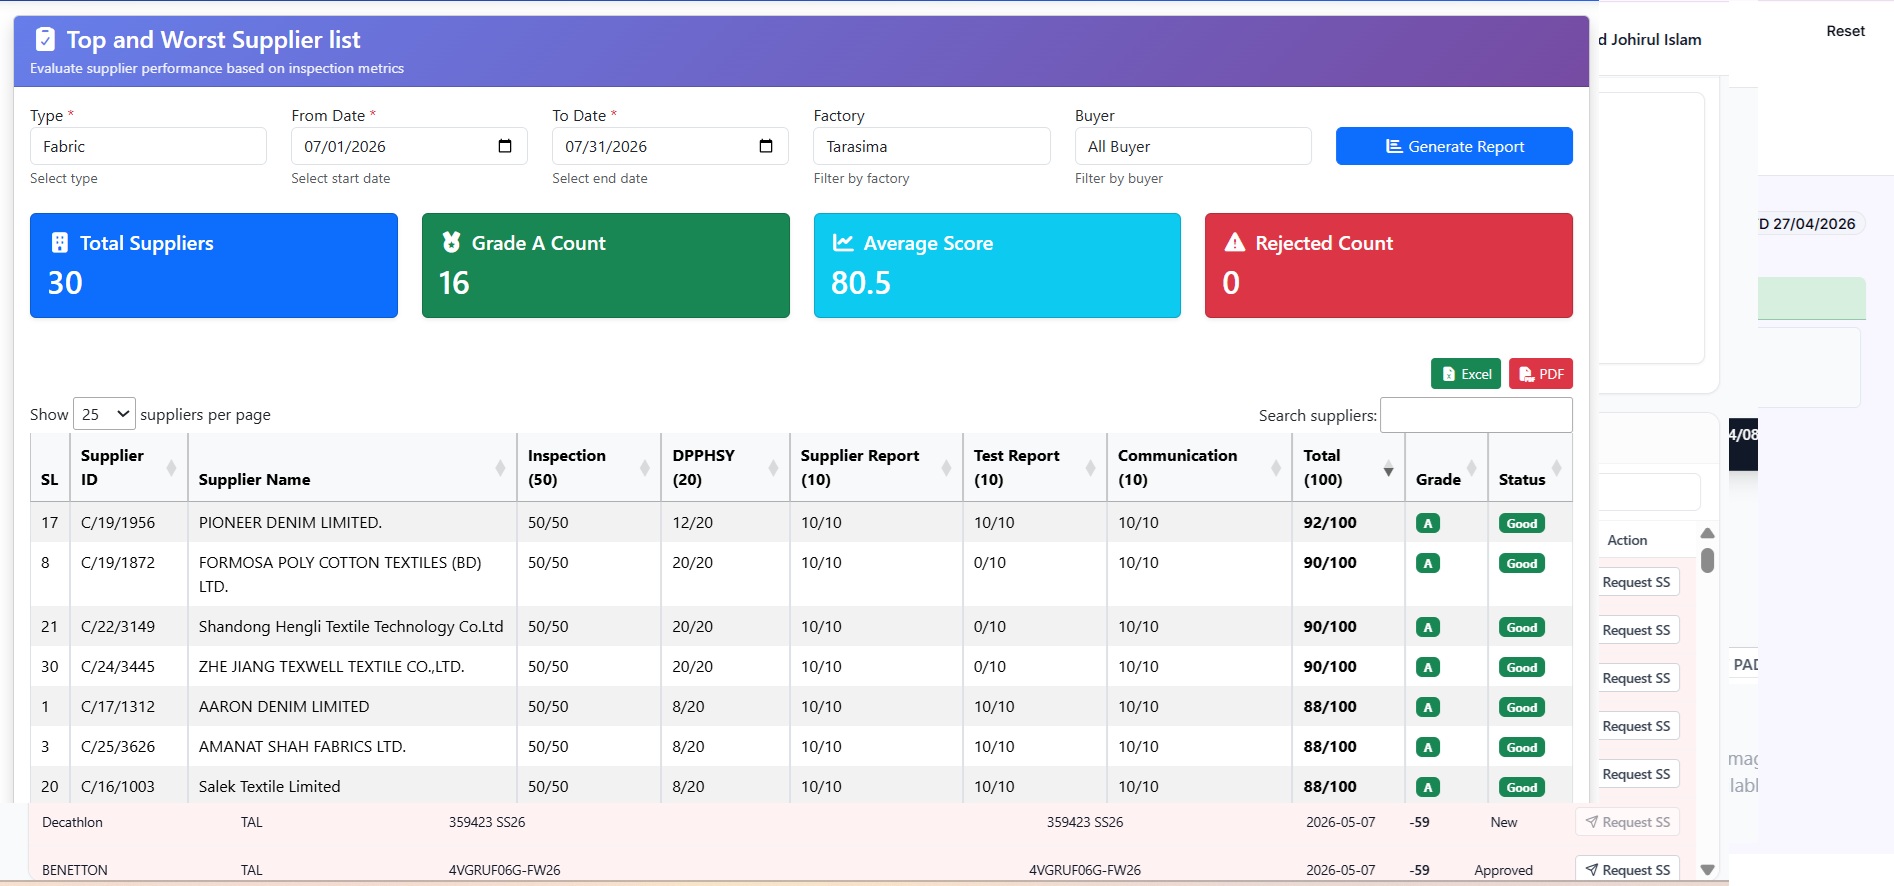The width and height of the screenshot is (1894, 886).
Task: Export the supplier list to Excel
Action: [1466, 374]
